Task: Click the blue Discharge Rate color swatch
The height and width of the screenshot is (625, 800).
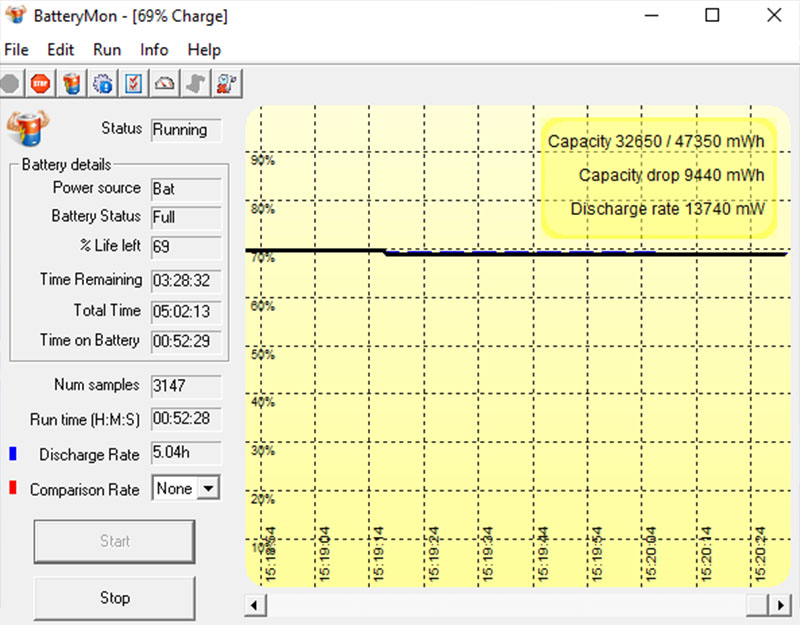Action: (x=11, y=454)
